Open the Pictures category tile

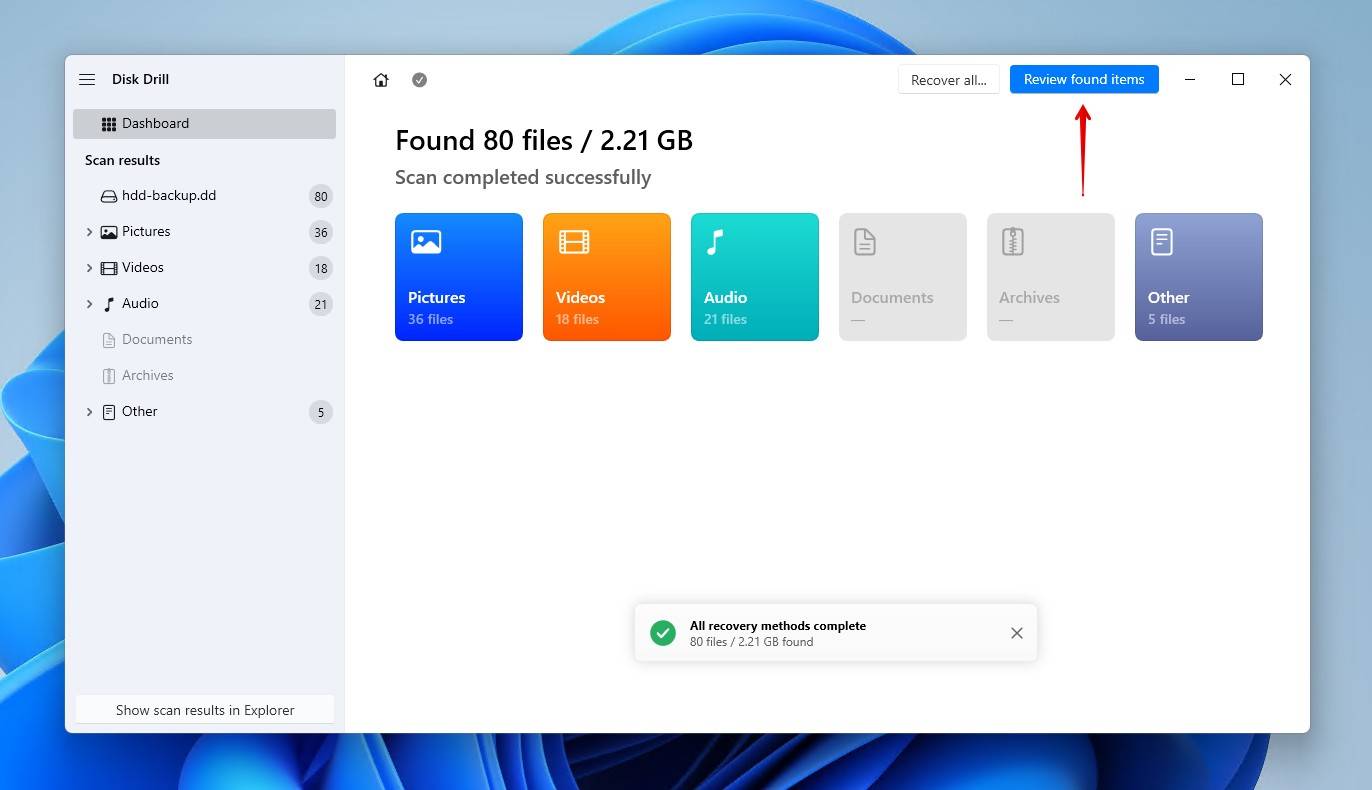coord(459,277)
